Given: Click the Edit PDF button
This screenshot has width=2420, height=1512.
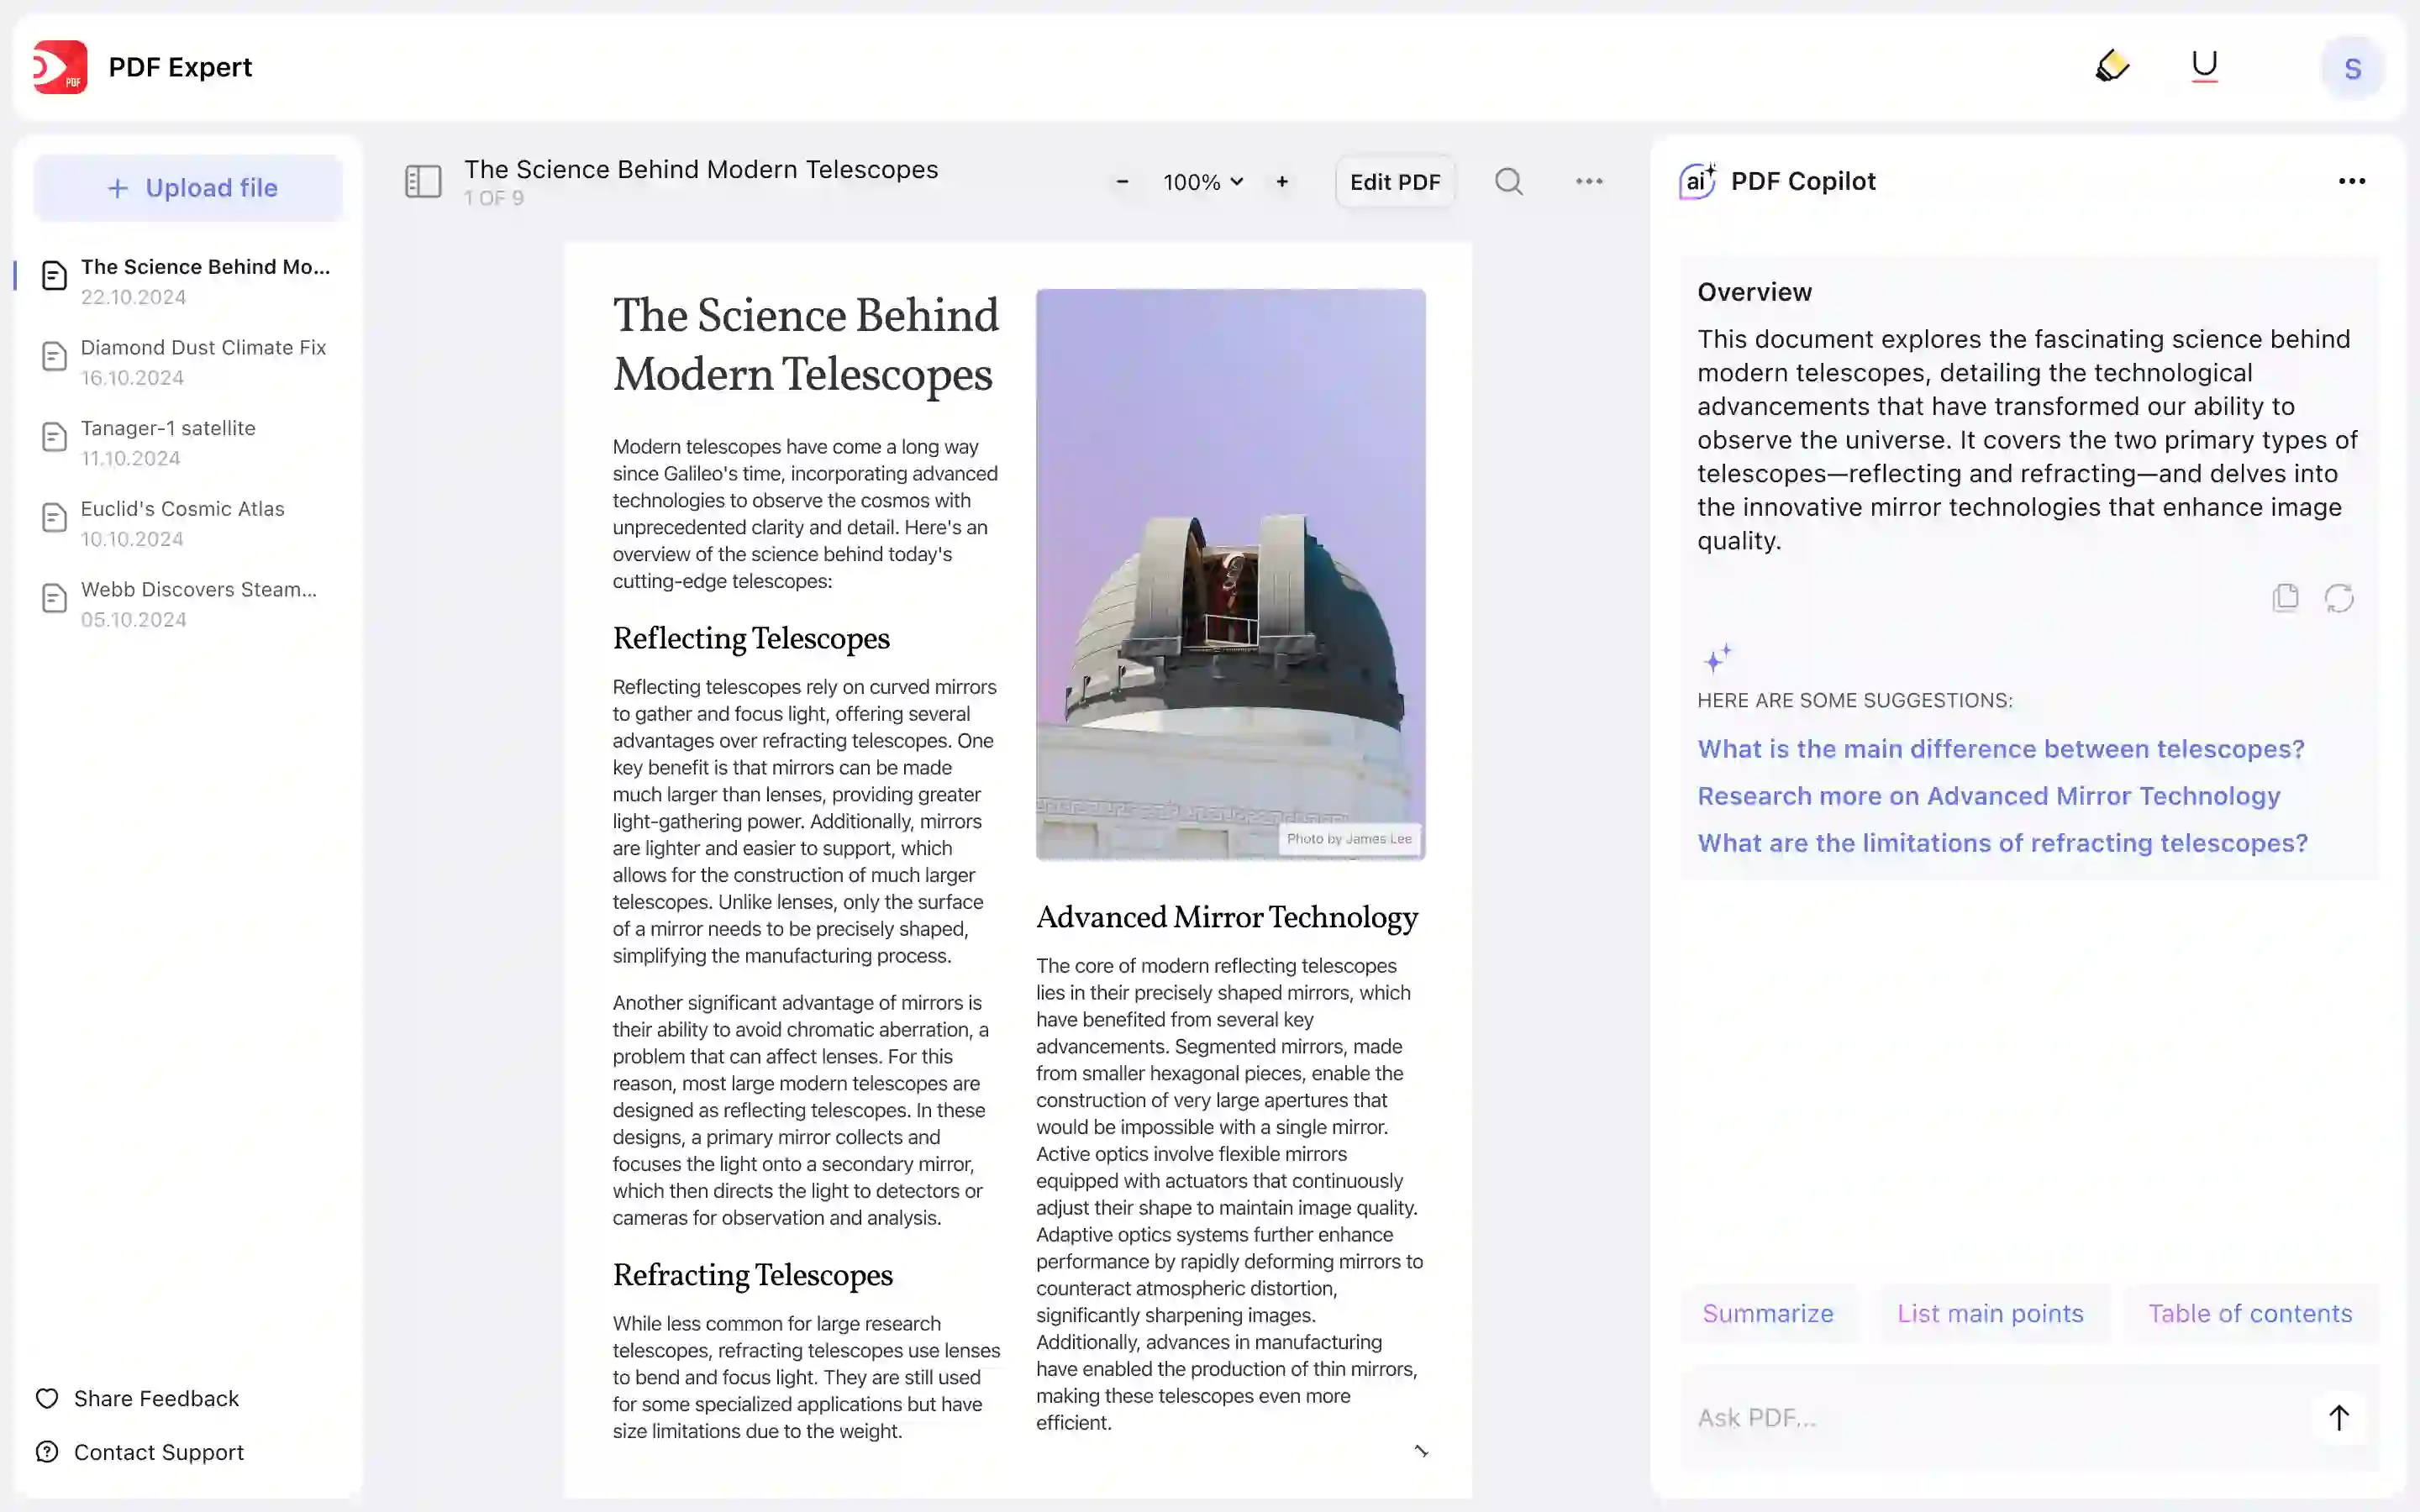Looking at the screenshot, I should [x=1394, y=182].
